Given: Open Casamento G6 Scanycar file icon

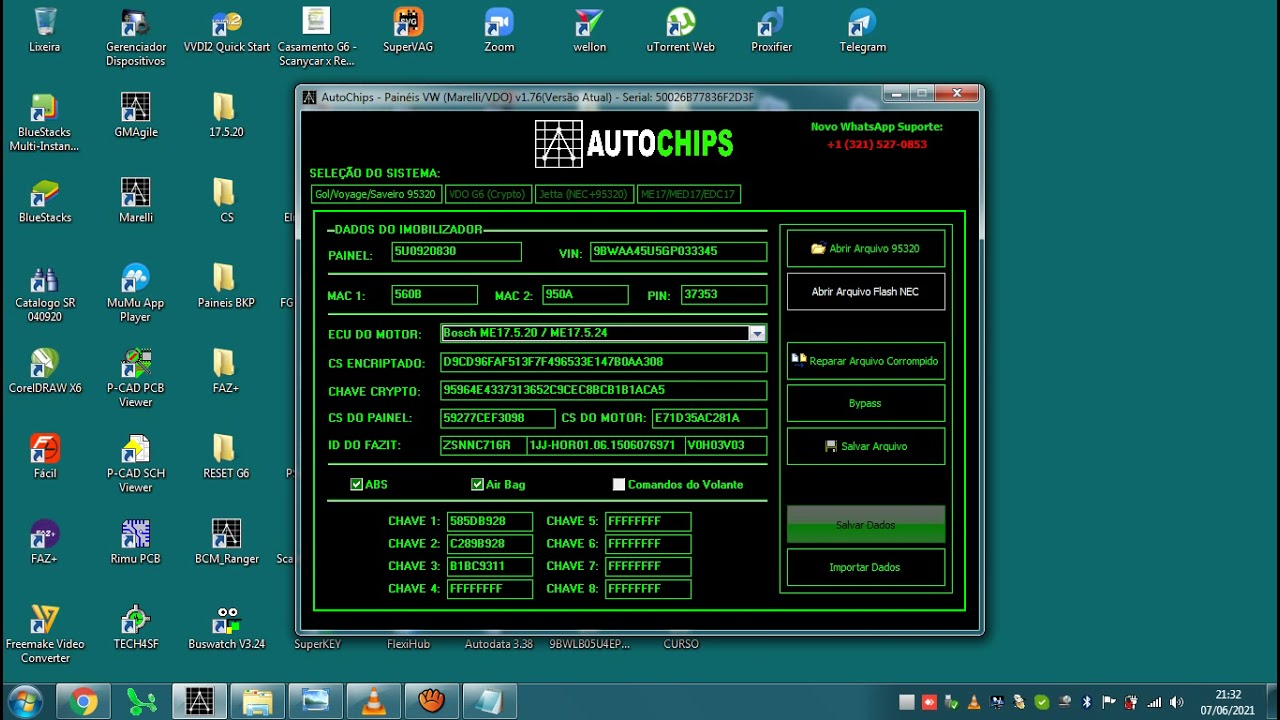Looking at the screenshot, I should [x=316, y=37].
